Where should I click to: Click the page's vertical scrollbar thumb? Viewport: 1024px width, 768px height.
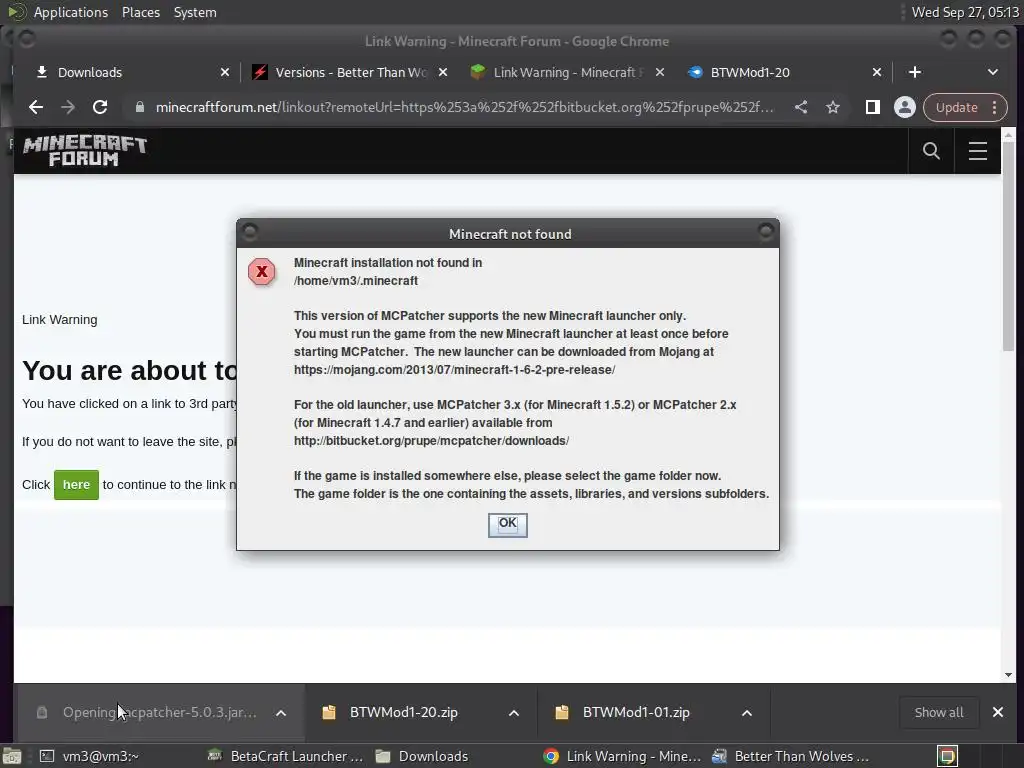point(1008,247)
